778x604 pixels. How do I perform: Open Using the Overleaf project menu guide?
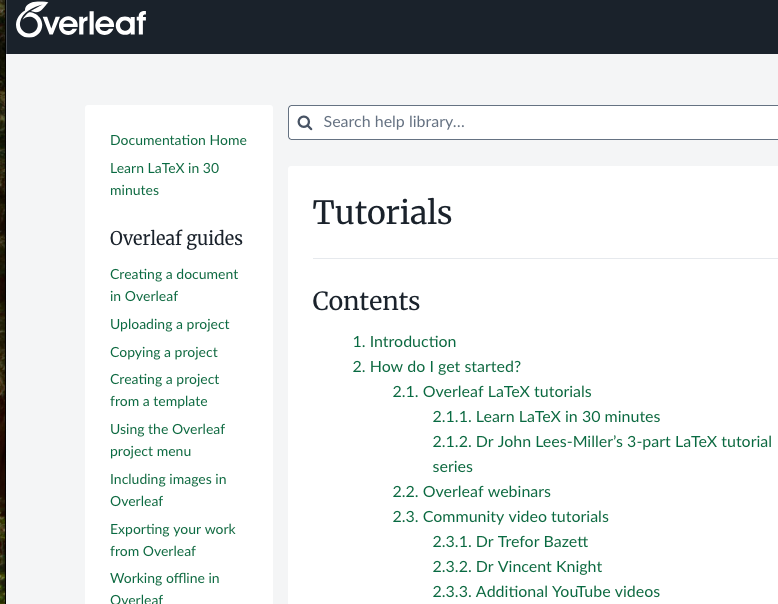pos(167,440)
